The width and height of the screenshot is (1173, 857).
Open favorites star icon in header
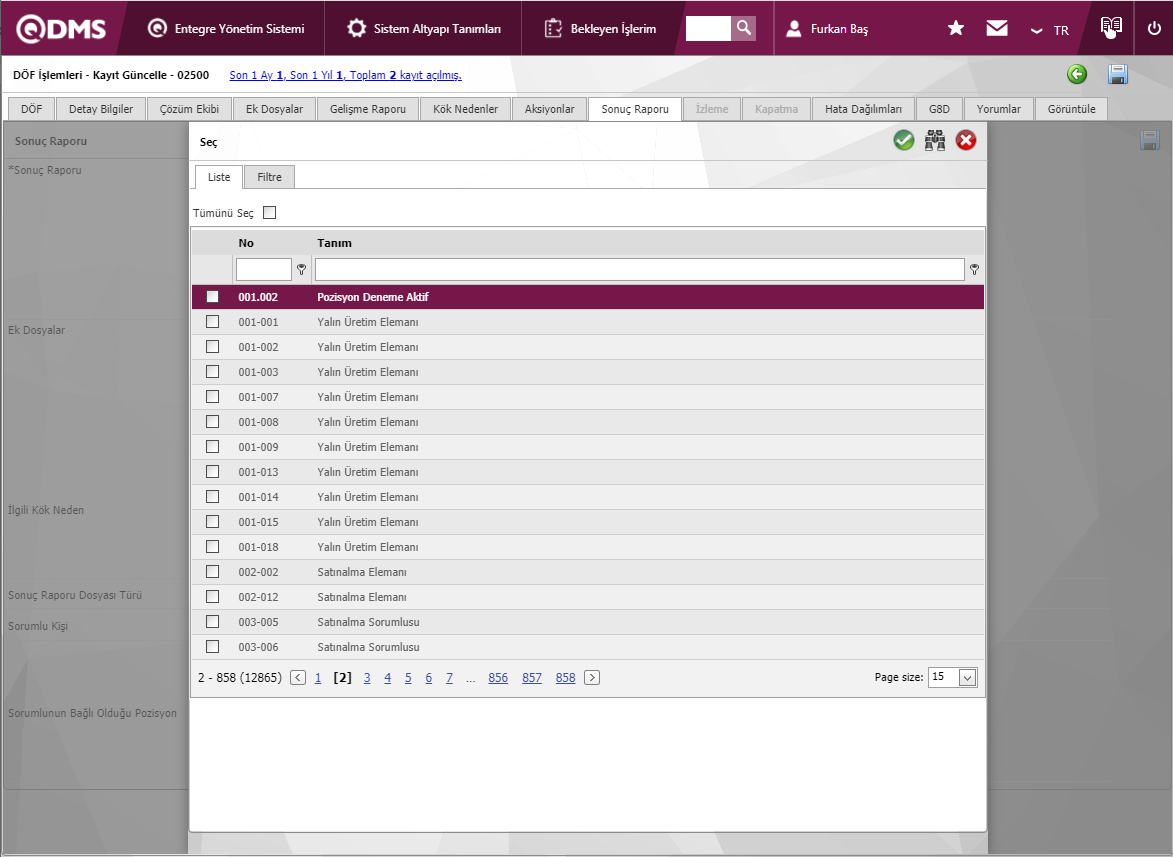click(956, 29)
